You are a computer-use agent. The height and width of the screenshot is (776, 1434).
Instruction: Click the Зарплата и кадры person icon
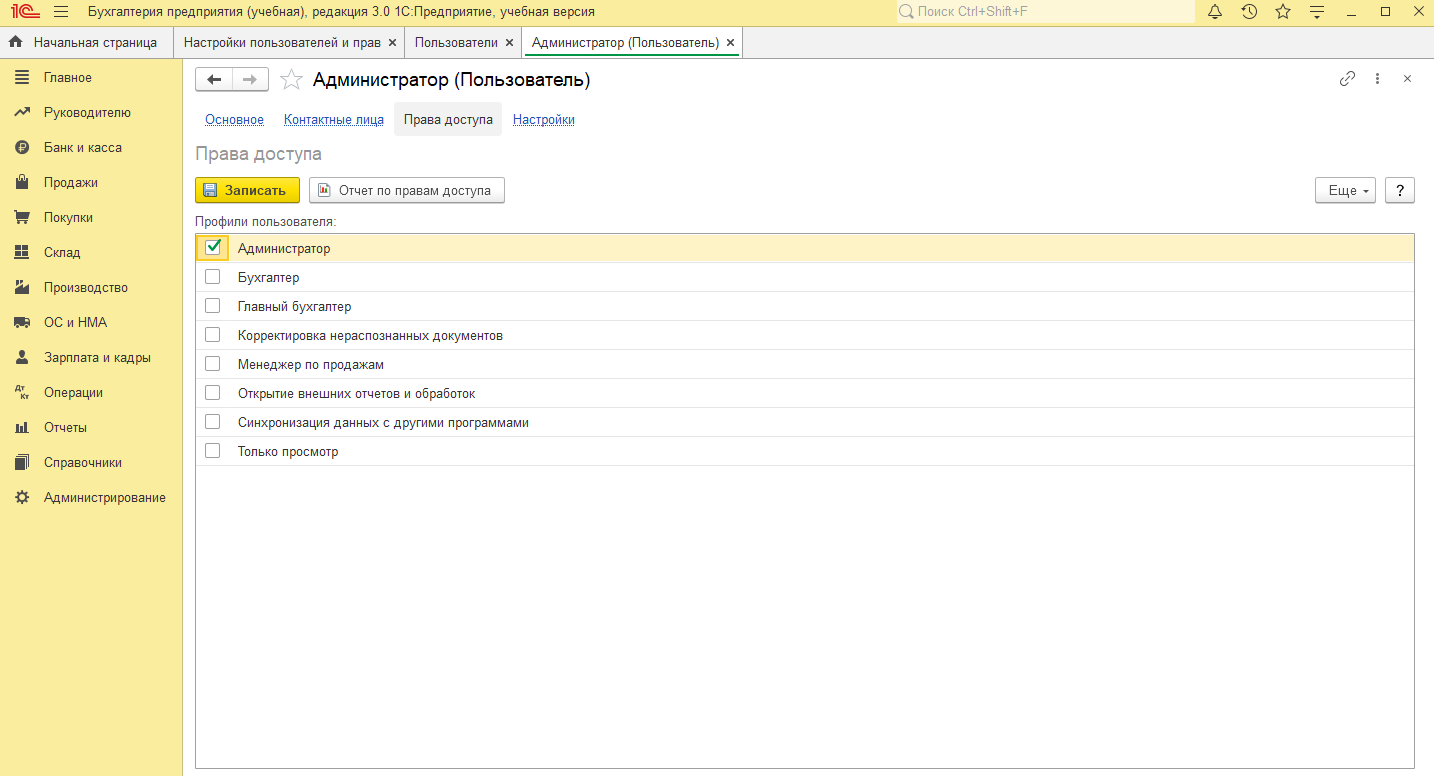tap(22, 358)
